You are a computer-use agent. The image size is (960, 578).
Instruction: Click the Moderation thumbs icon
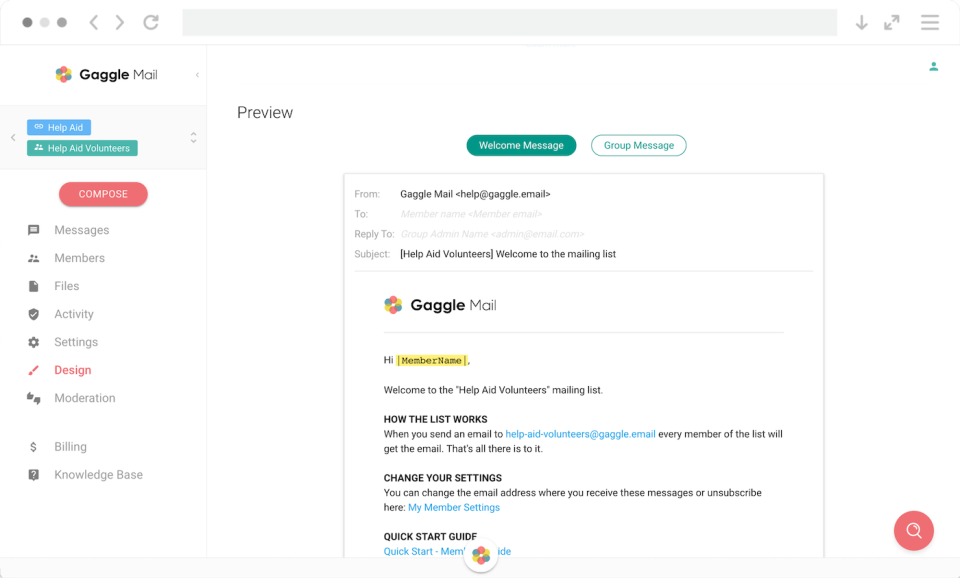34,399
